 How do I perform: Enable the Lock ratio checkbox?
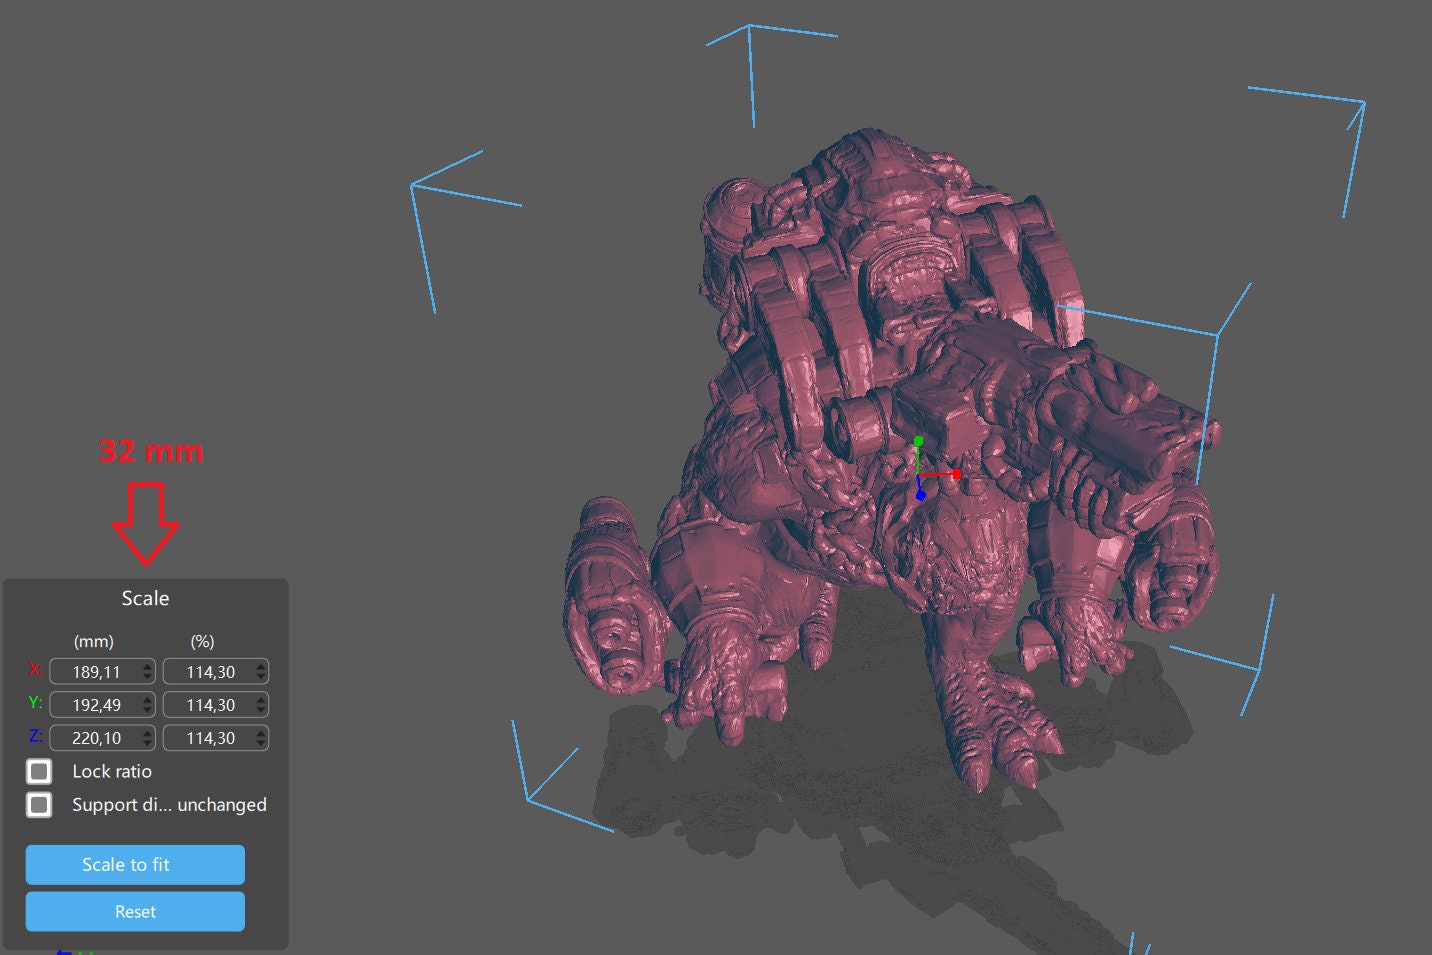[39, 771]
